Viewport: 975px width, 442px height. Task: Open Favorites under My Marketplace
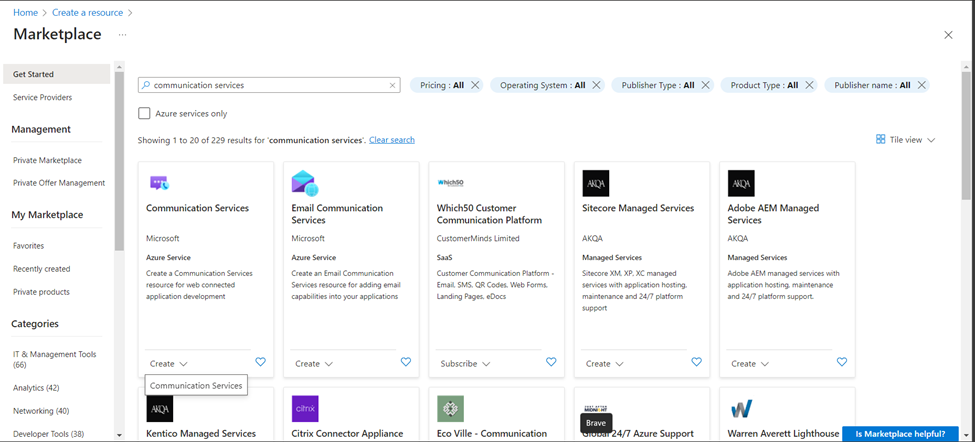tap(29, 246)
